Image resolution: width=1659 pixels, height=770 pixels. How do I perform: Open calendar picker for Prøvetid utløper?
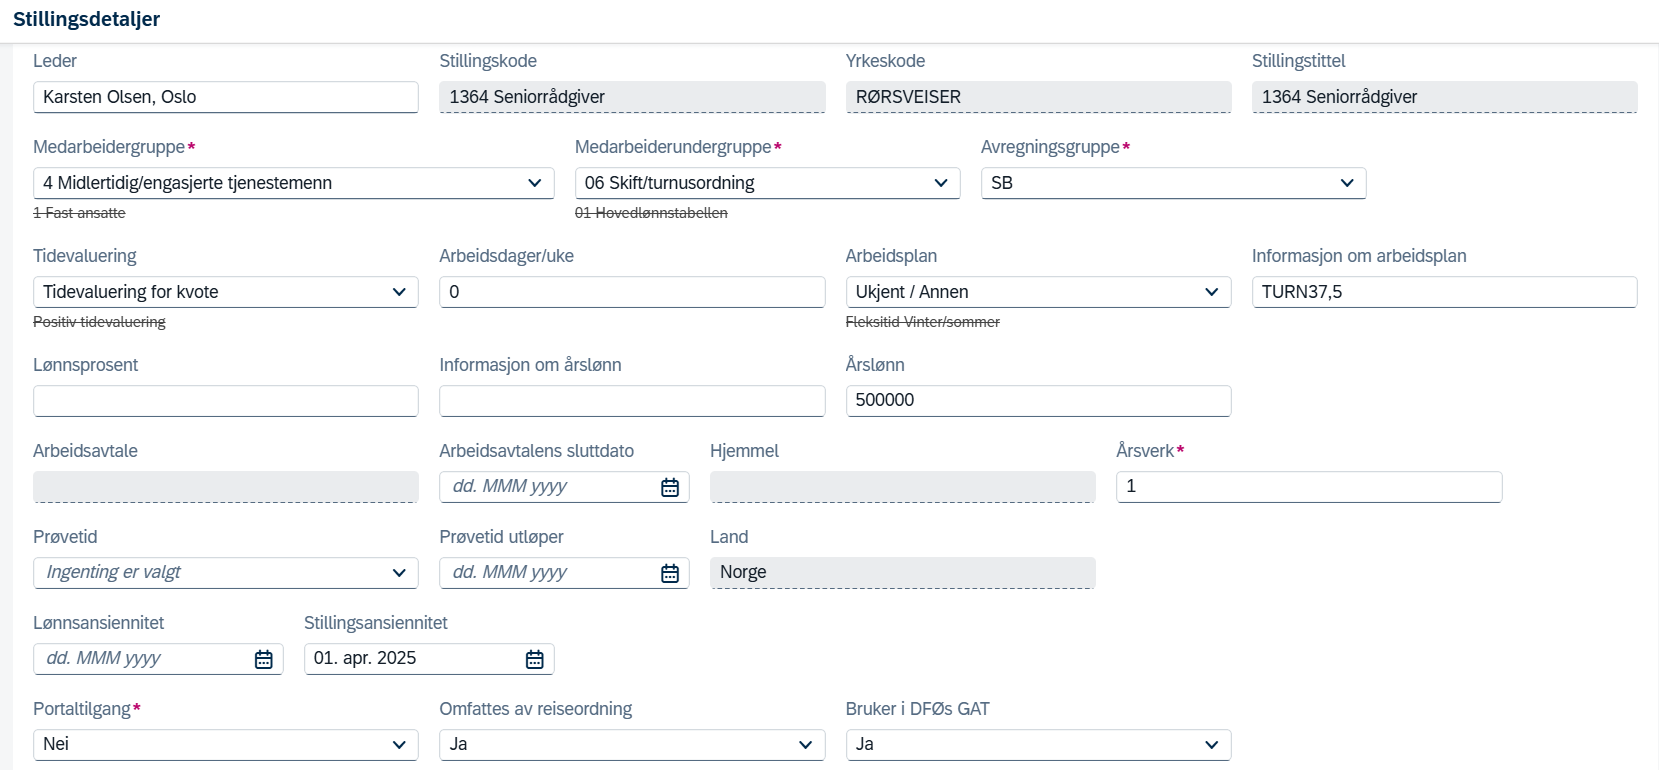click(x=670, y=573)
